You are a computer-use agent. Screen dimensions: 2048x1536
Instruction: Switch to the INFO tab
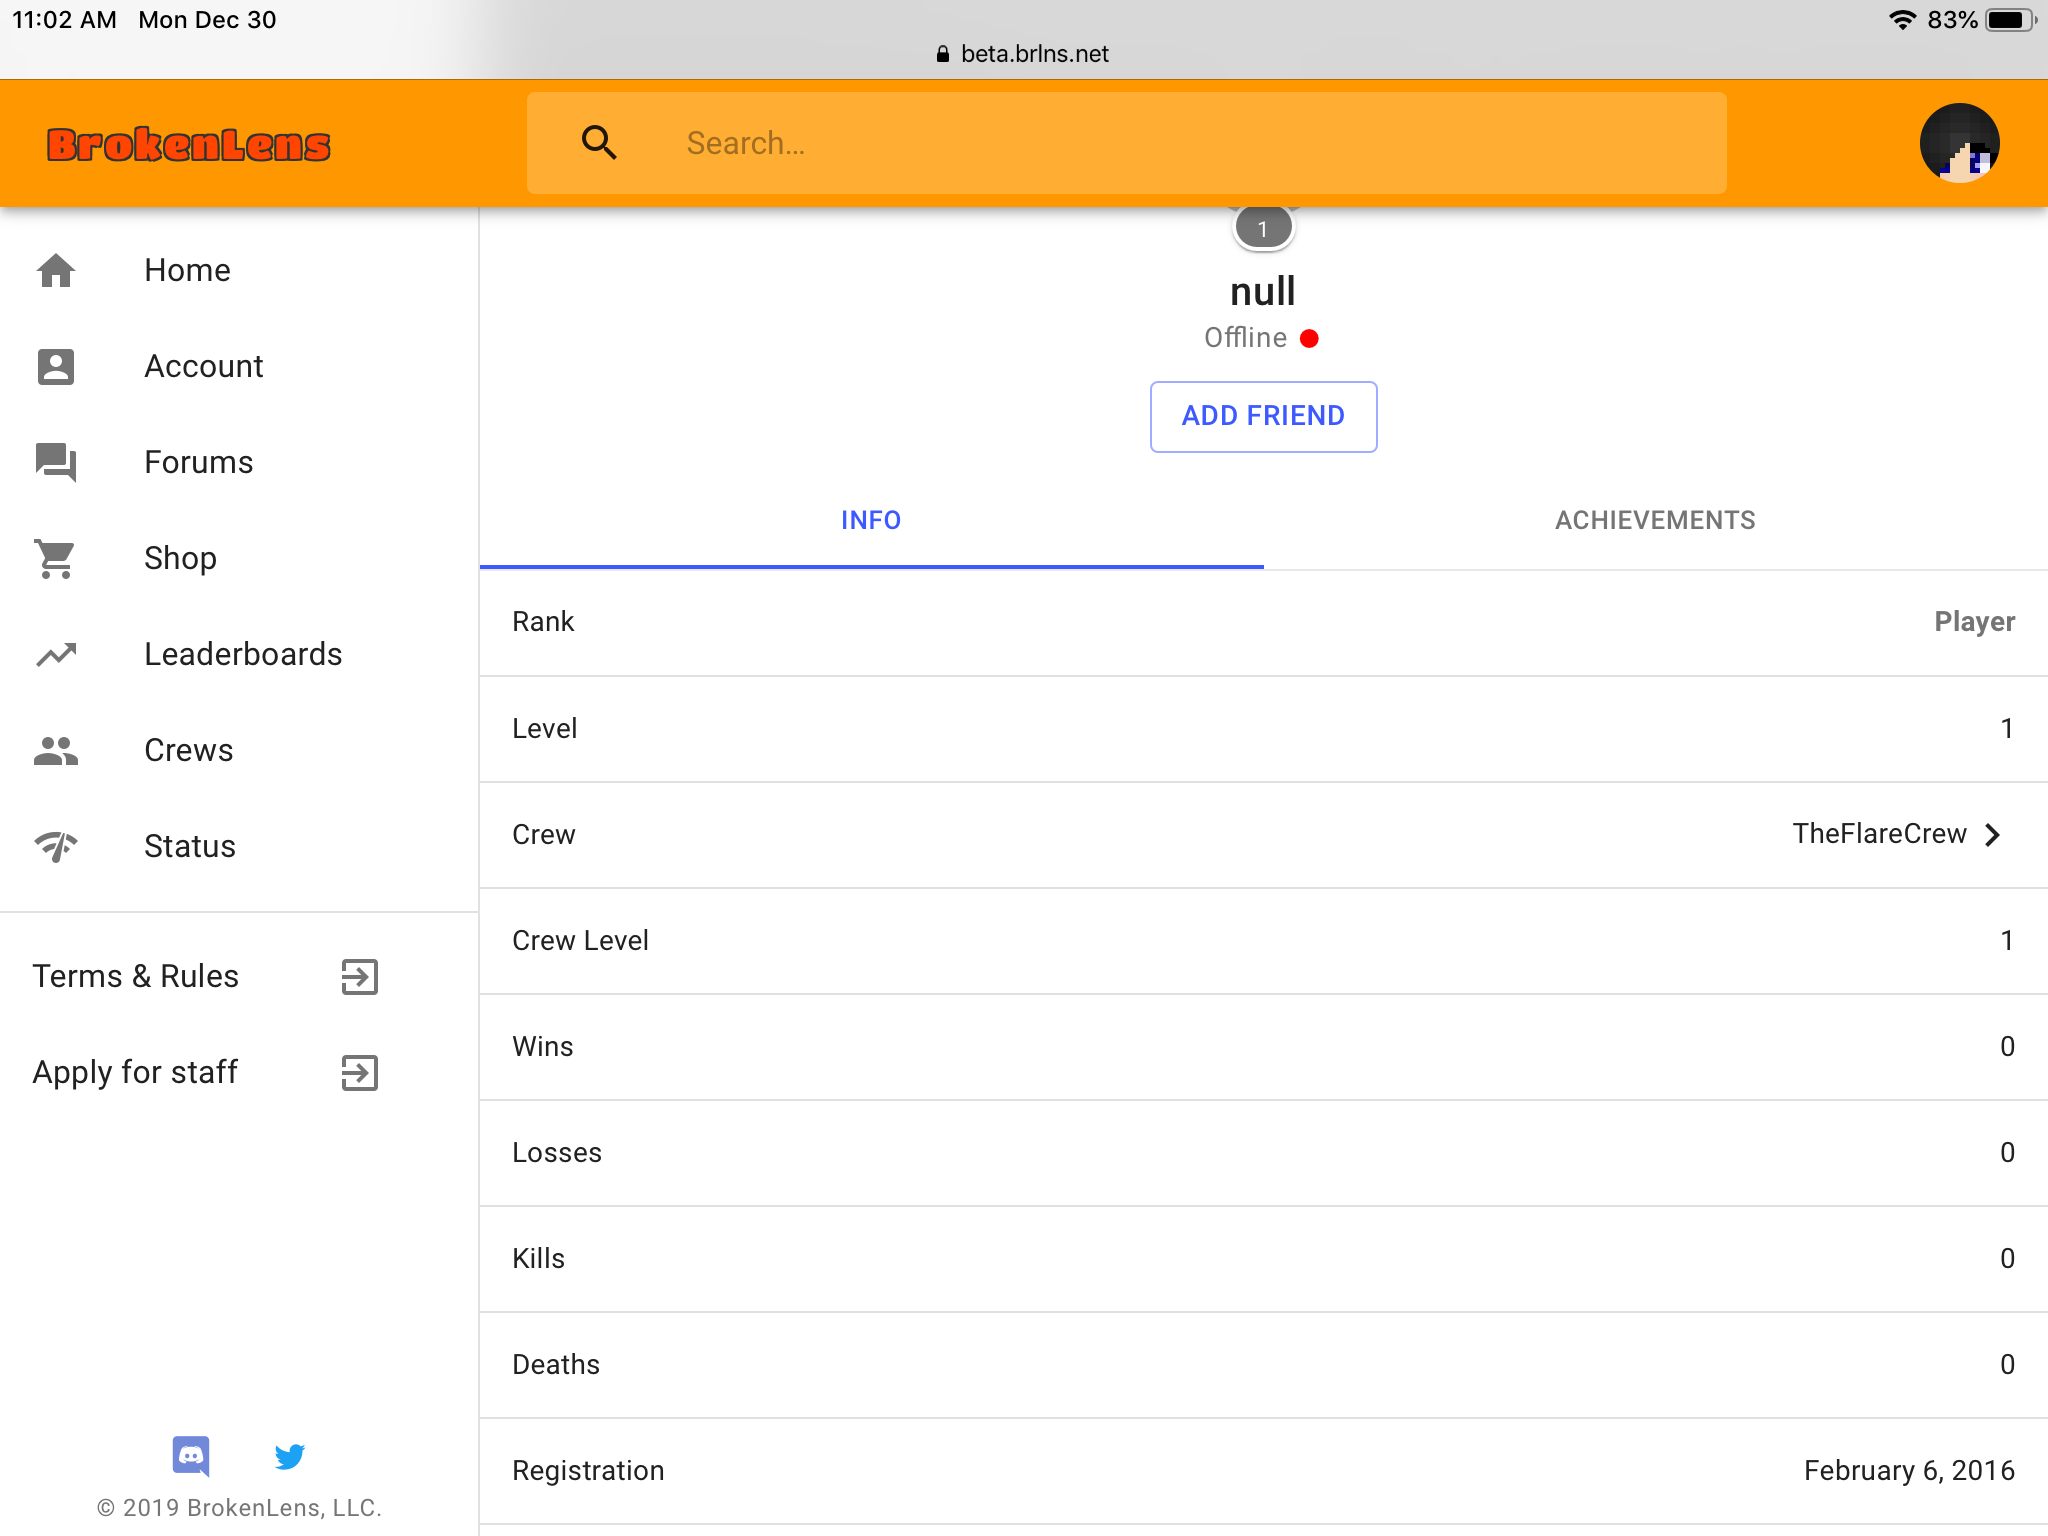pyautogui.click(x=871, y=520)
